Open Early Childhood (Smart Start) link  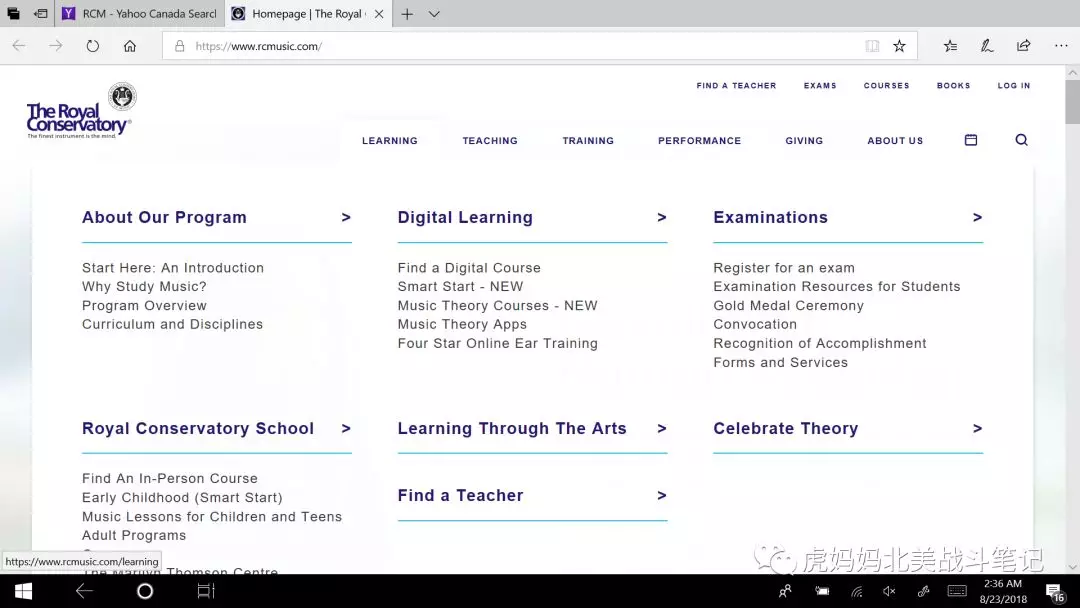tap(182, 497)
